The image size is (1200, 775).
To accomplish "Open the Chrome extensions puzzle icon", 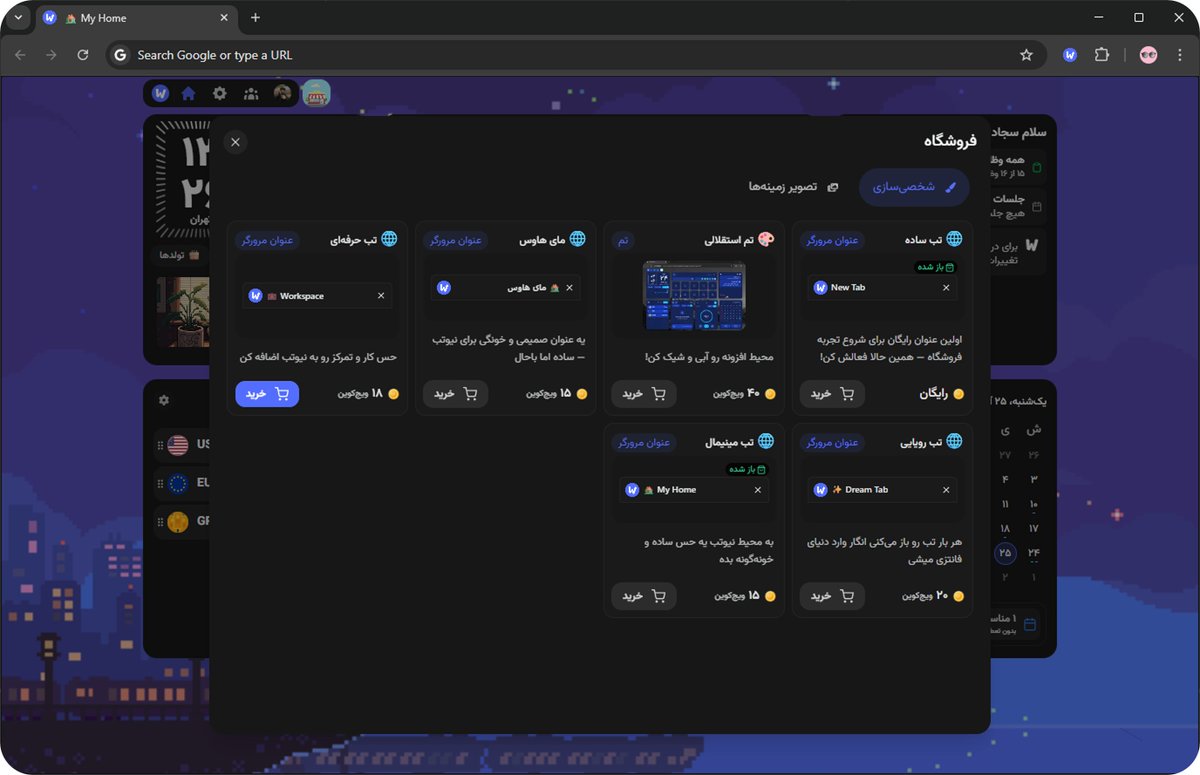I will [x=1101, y=55].
